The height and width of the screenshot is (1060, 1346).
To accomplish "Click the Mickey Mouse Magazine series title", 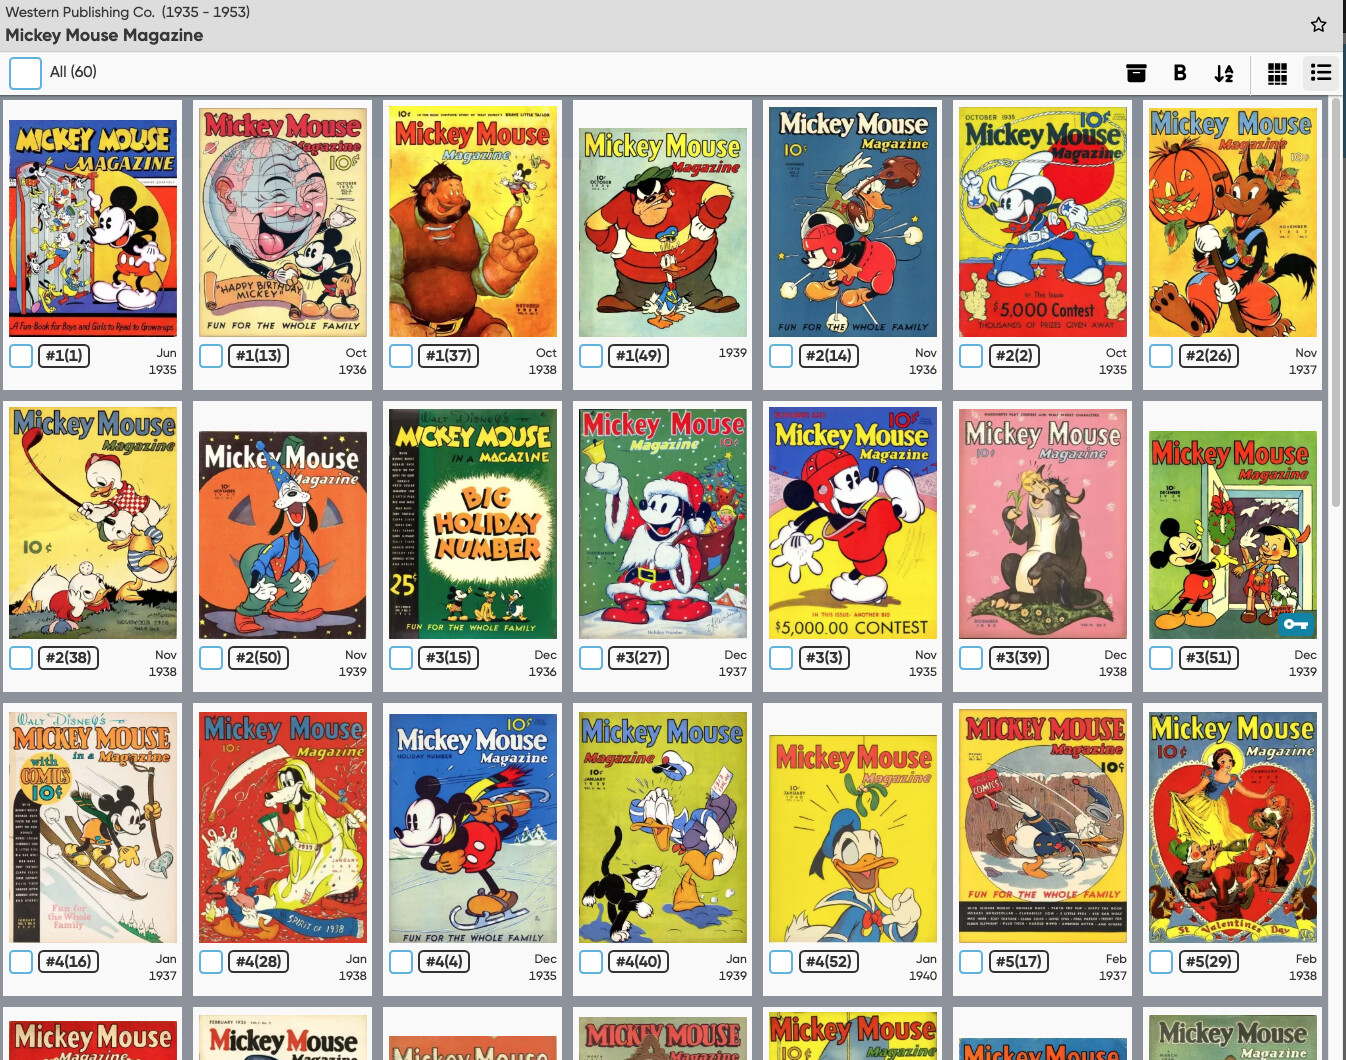I will click(104, 35).
